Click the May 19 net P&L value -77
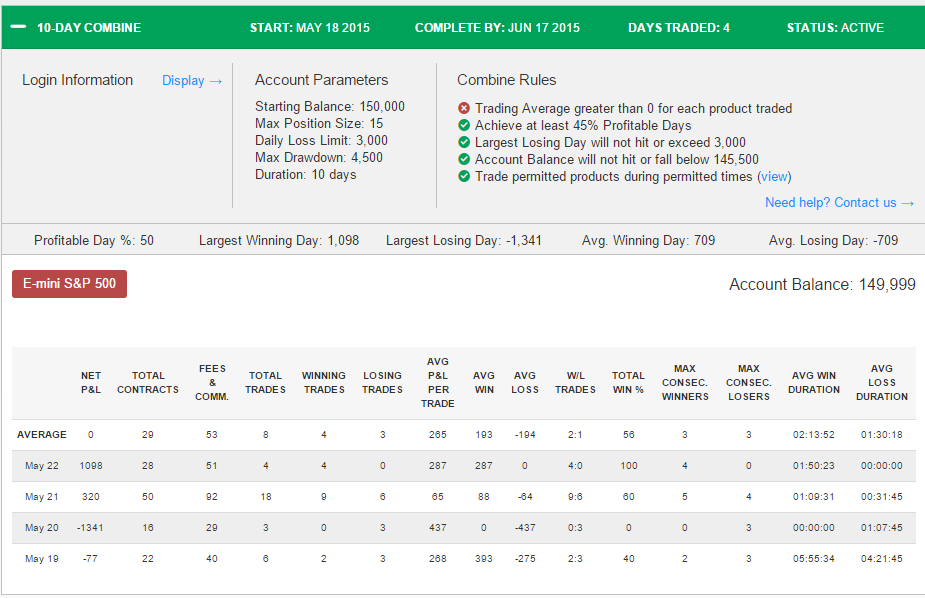The height and width of the screenshot is (598, 925). 91,558
